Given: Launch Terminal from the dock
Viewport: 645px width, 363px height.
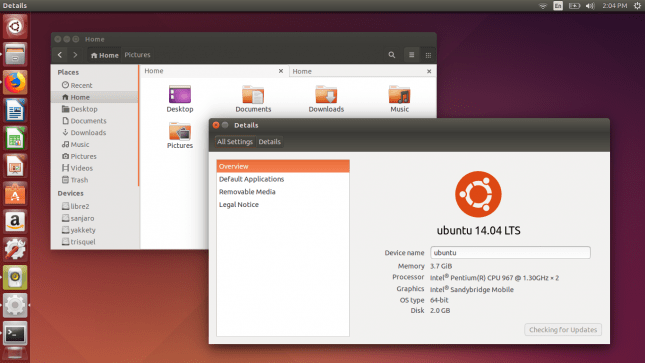Looking at the screenshot, I should tap(15, 333).
